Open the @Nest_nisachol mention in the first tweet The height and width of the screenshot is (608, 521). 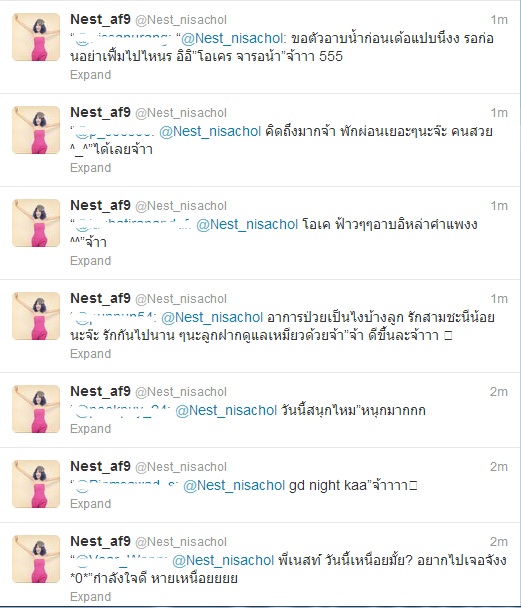(x=233, y=38)
